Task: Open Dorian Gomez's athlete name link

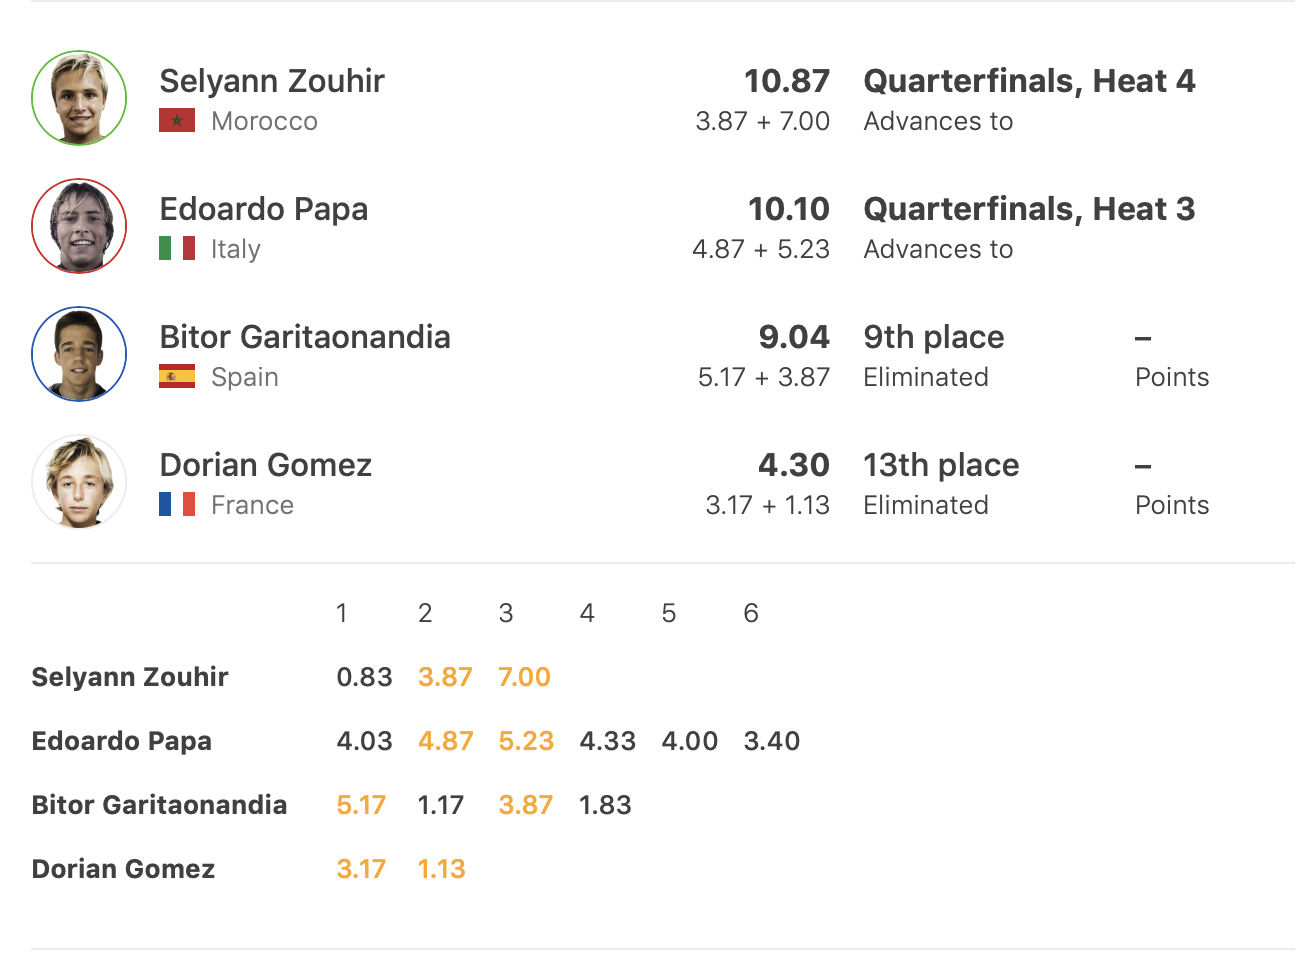Action: click(266, 465)
